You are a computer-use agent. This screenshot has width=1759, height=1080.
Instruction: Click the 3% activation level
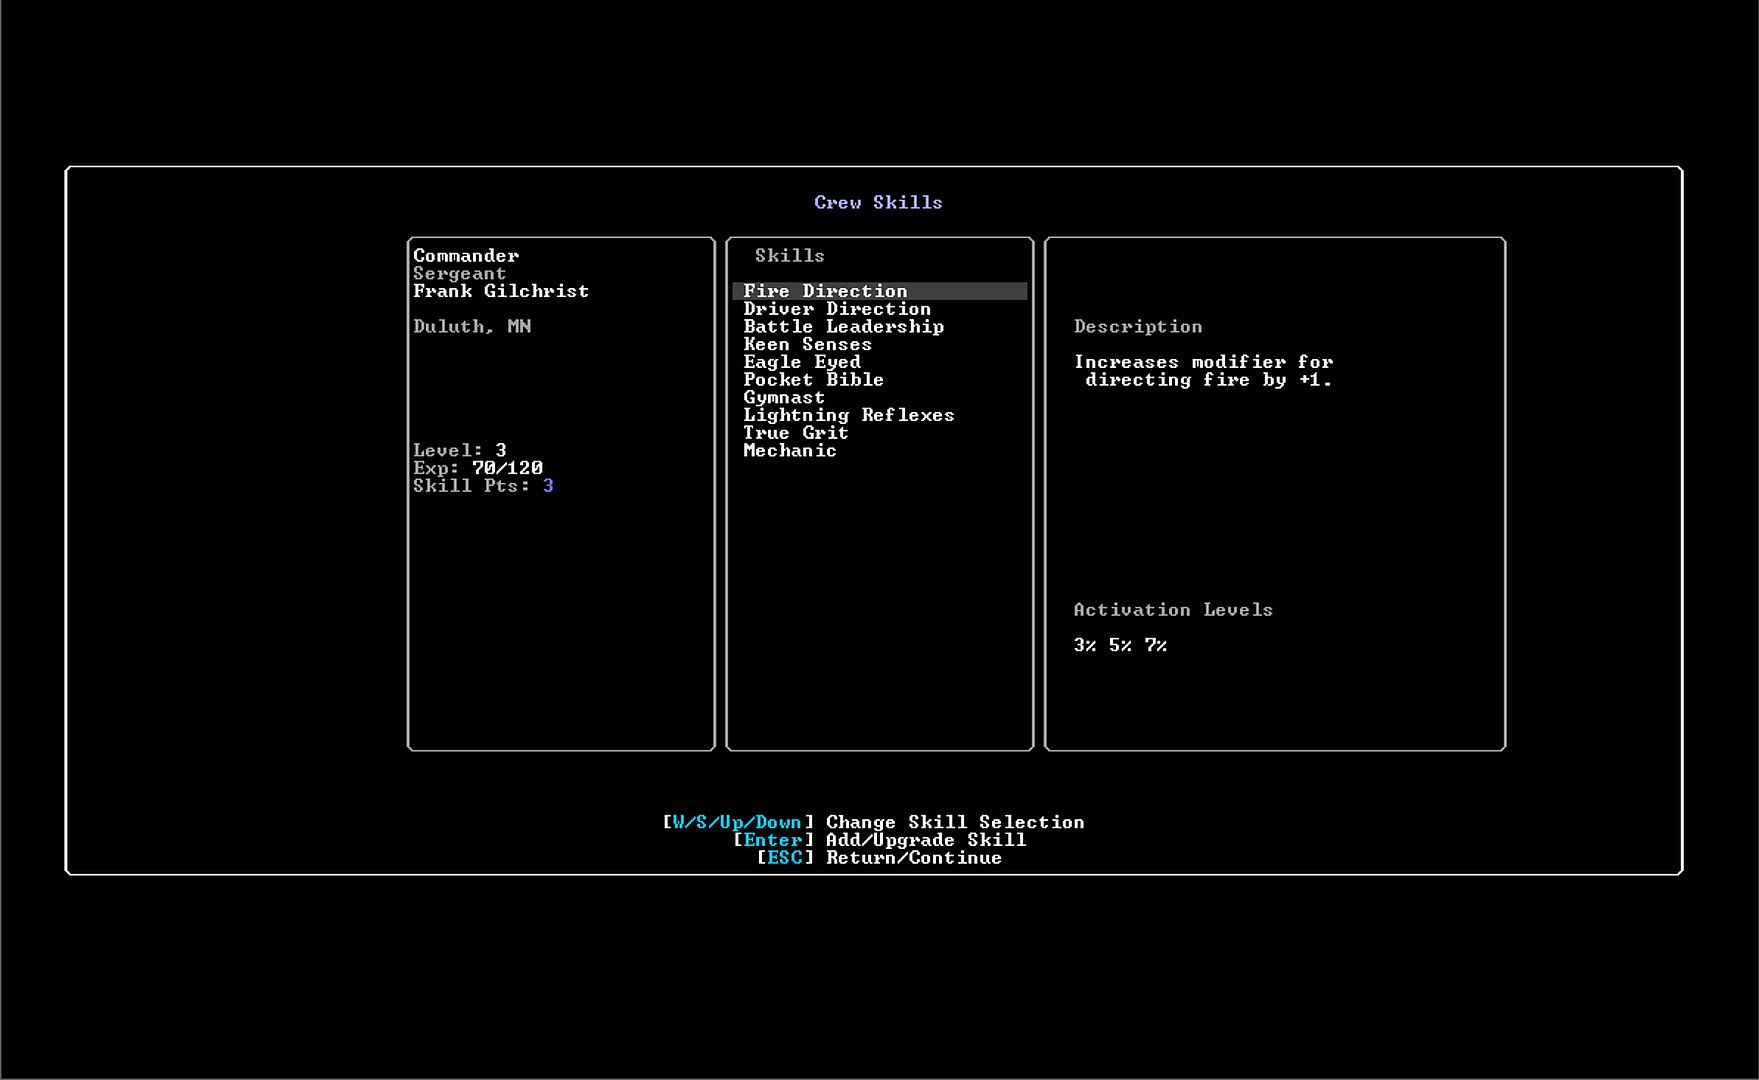click(x=1085, y=646)
